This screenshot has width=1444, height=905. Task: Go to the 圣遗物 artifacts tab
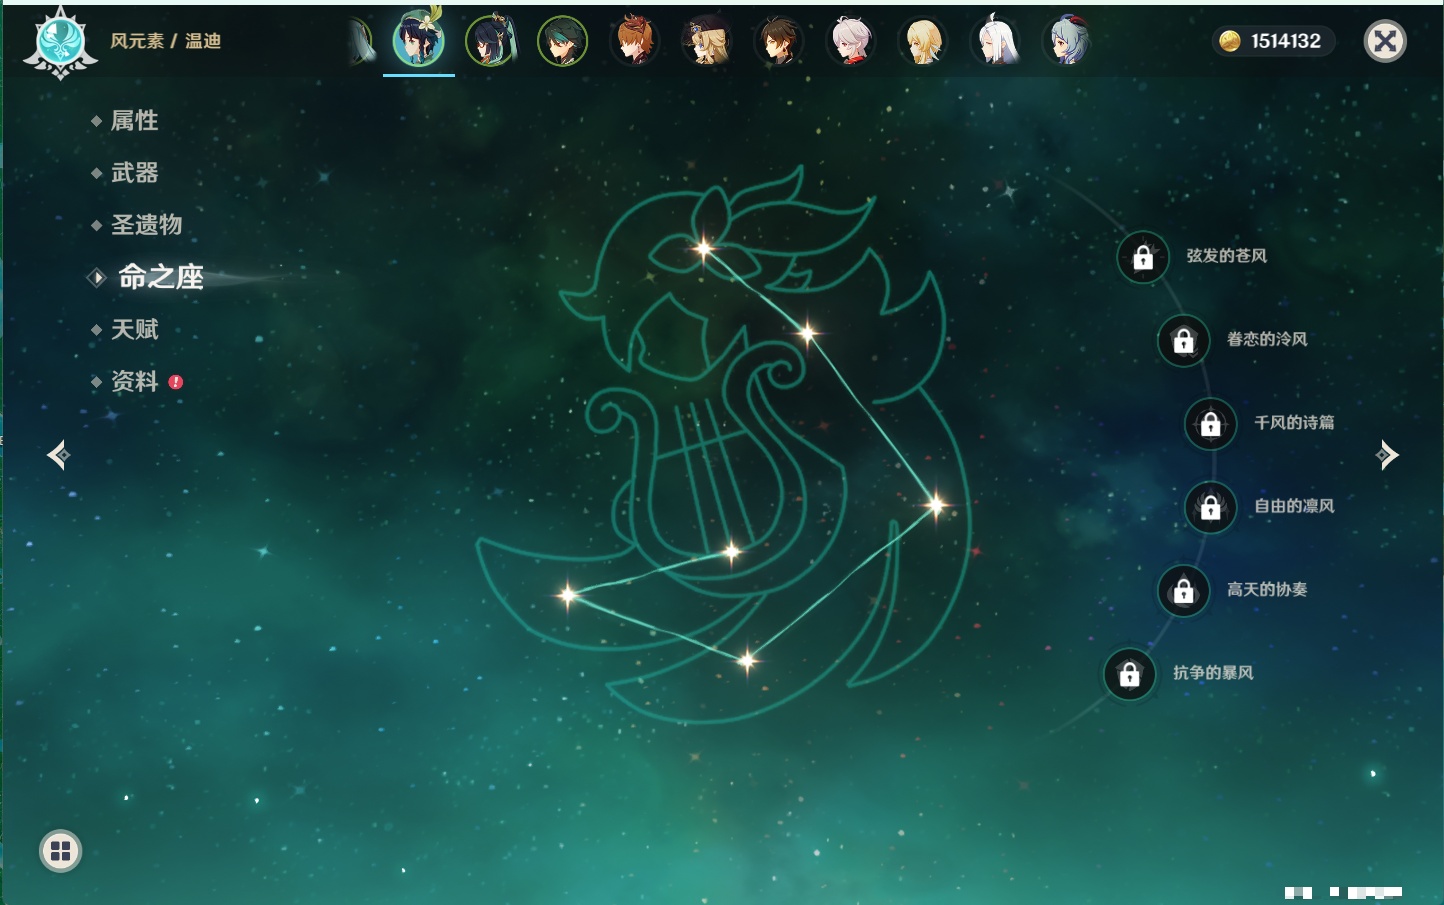[146, 225]
